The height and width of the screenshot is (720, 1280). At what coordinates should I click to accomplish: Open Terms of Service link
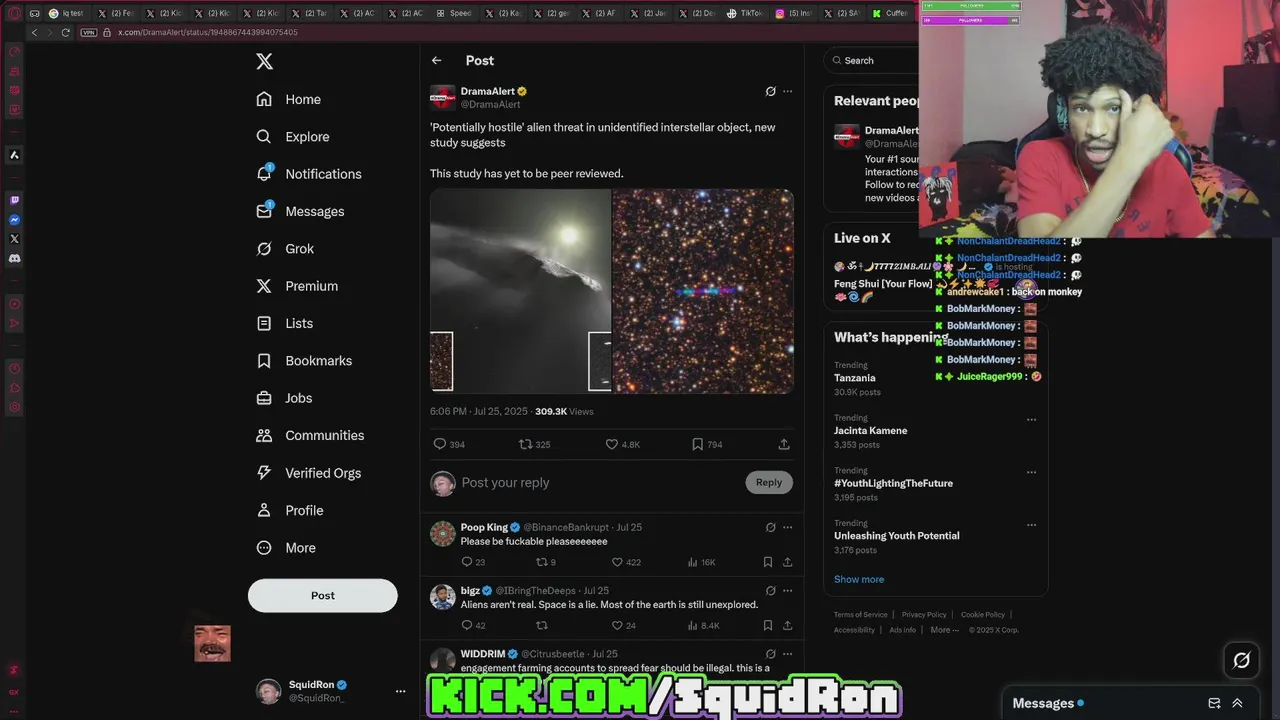pos(861,615)
